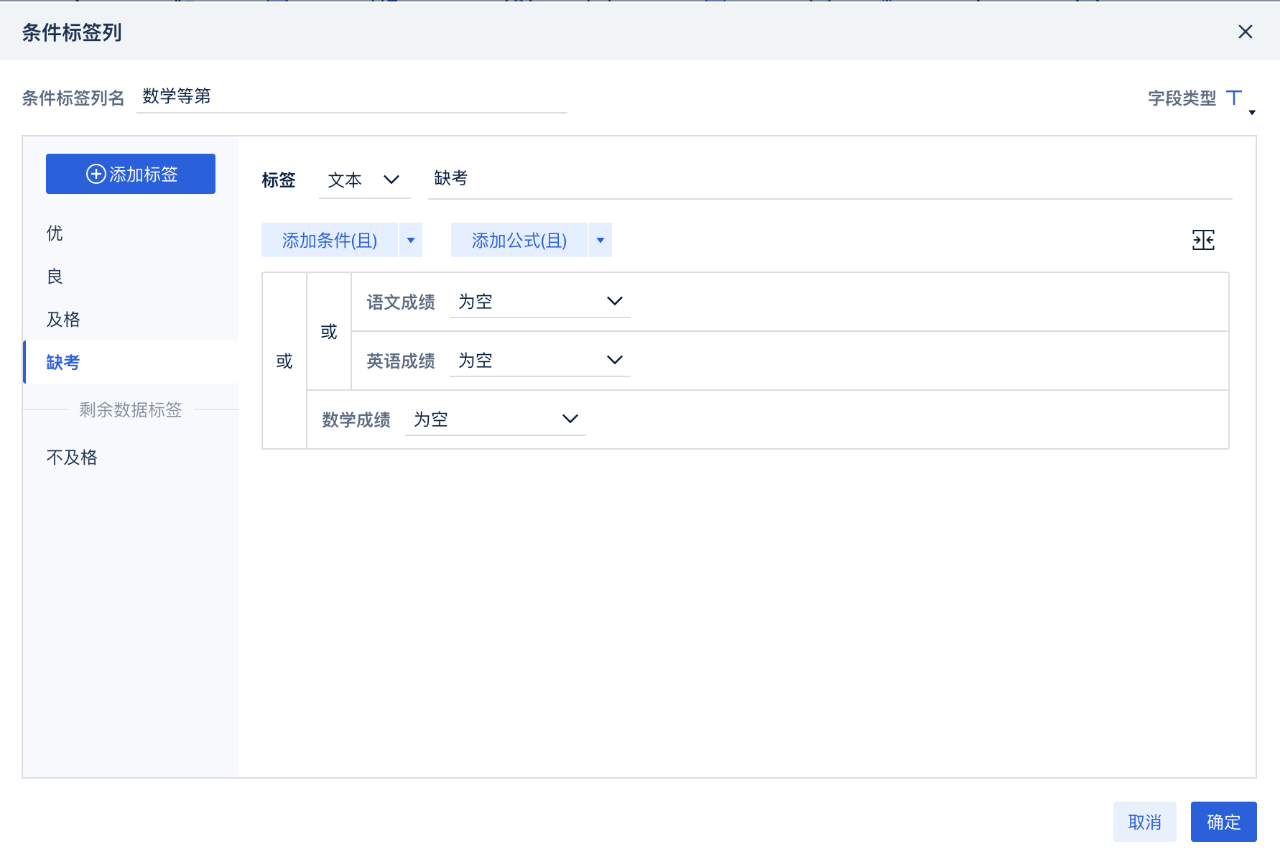The height and width of the screenshot is (866, 1280).
Task: Open the arrow menu beside 添加条件(且)
Action: (x=410, y=240)
